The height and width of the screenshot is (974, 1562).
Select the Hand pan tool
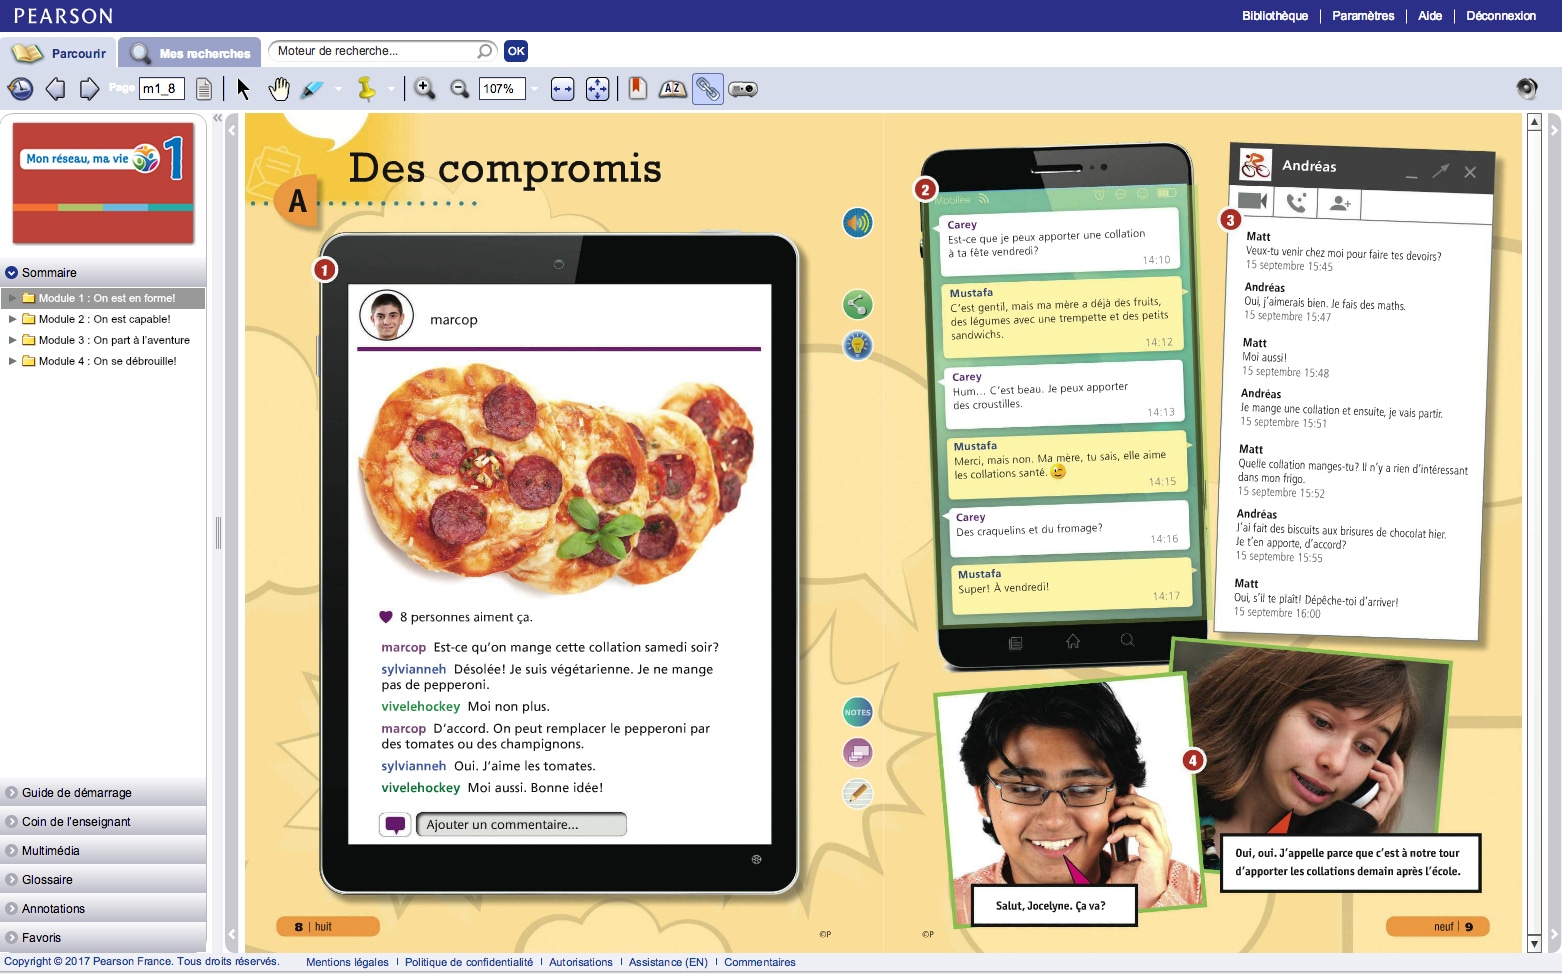279,88
